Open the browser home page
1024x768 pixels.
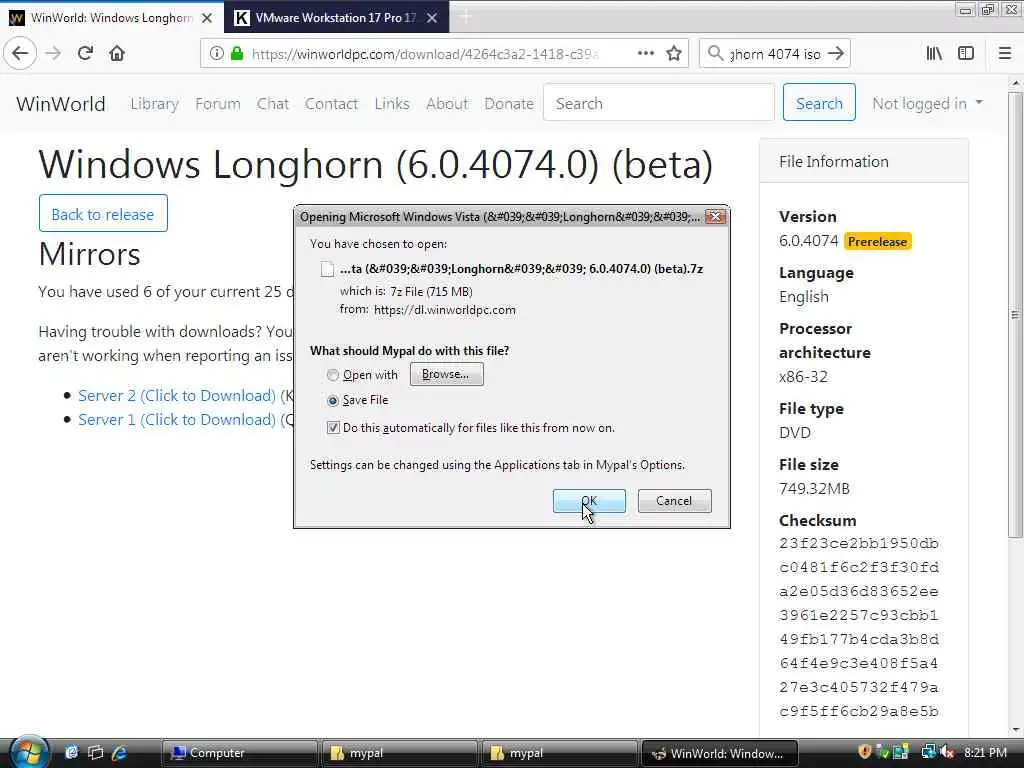pyautogui.click(x=117, y=54)
